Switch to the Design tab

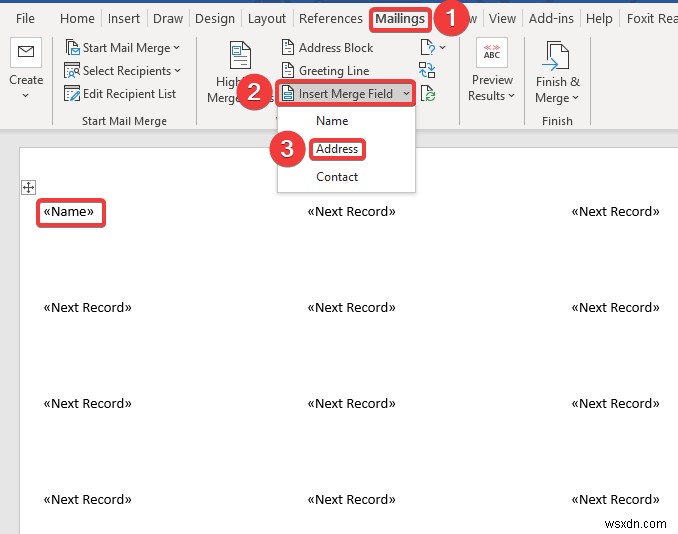[x=215, y=19]
